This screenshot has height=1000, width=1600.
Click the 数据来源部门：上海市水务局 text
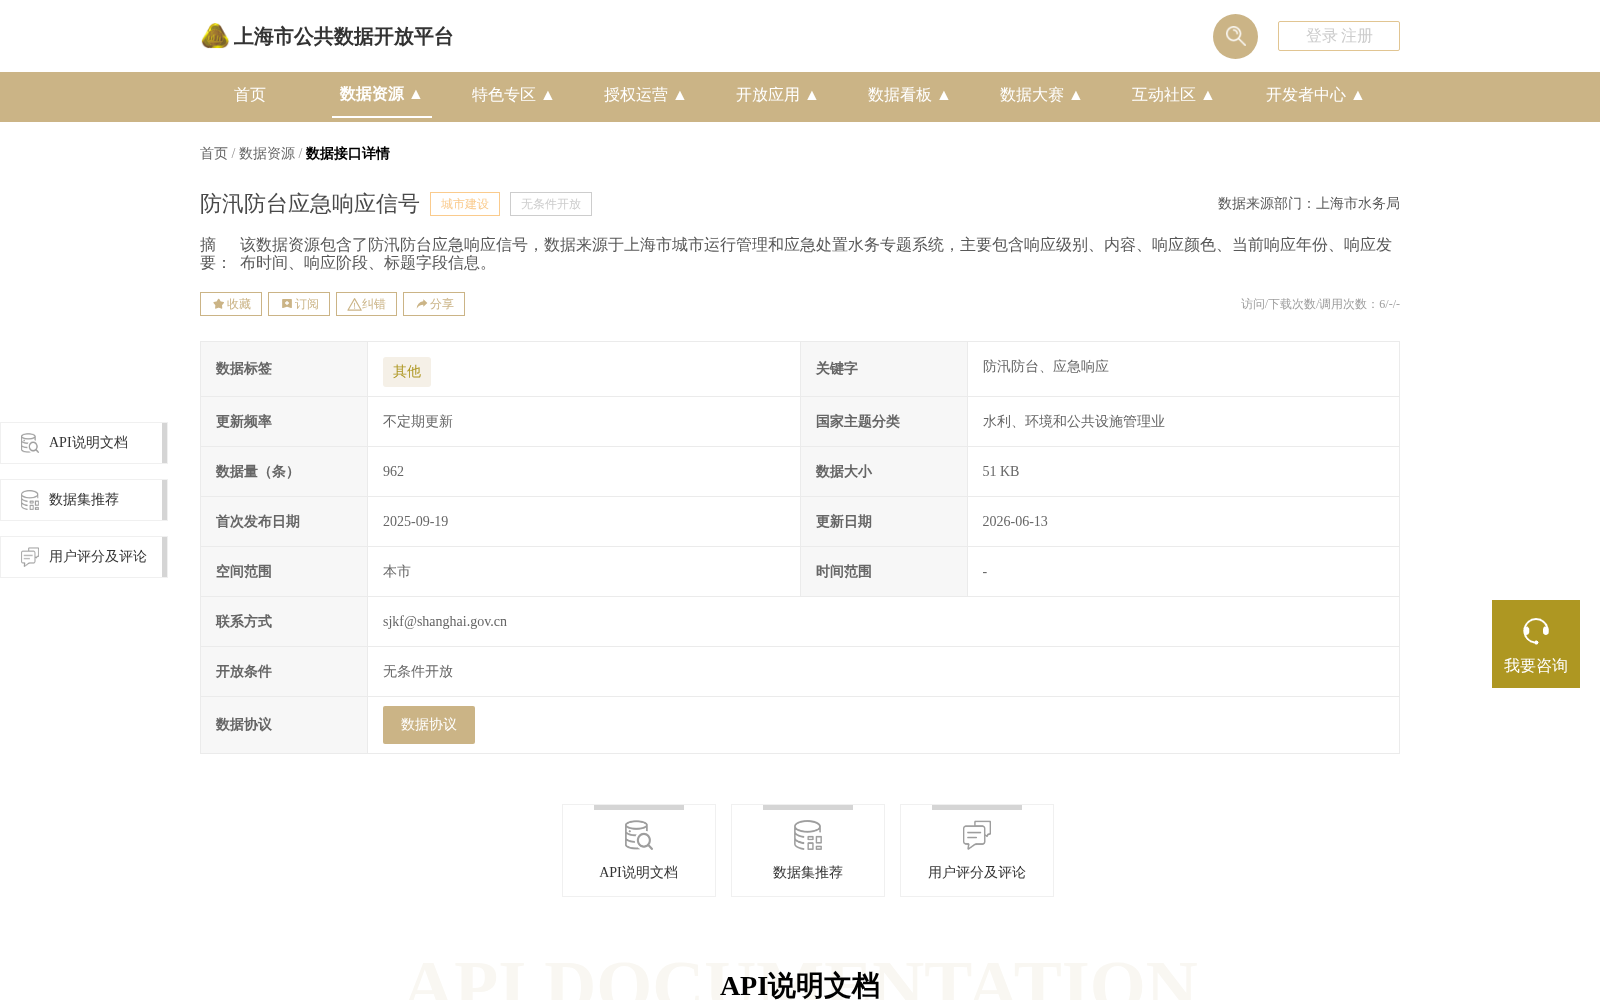[1309, 204]
